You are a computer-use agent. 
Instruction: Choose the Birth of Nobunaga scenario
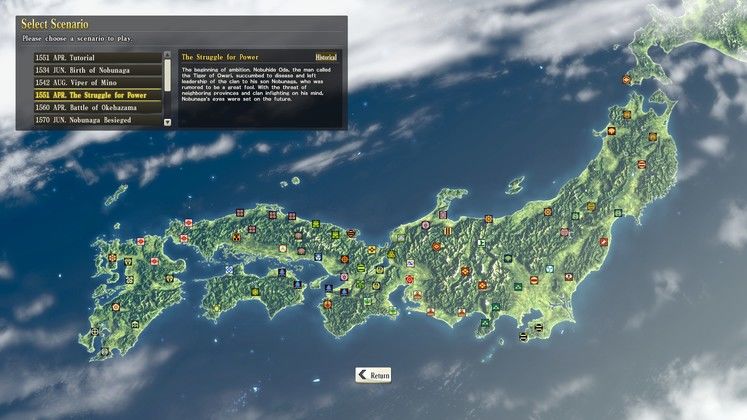97,70
